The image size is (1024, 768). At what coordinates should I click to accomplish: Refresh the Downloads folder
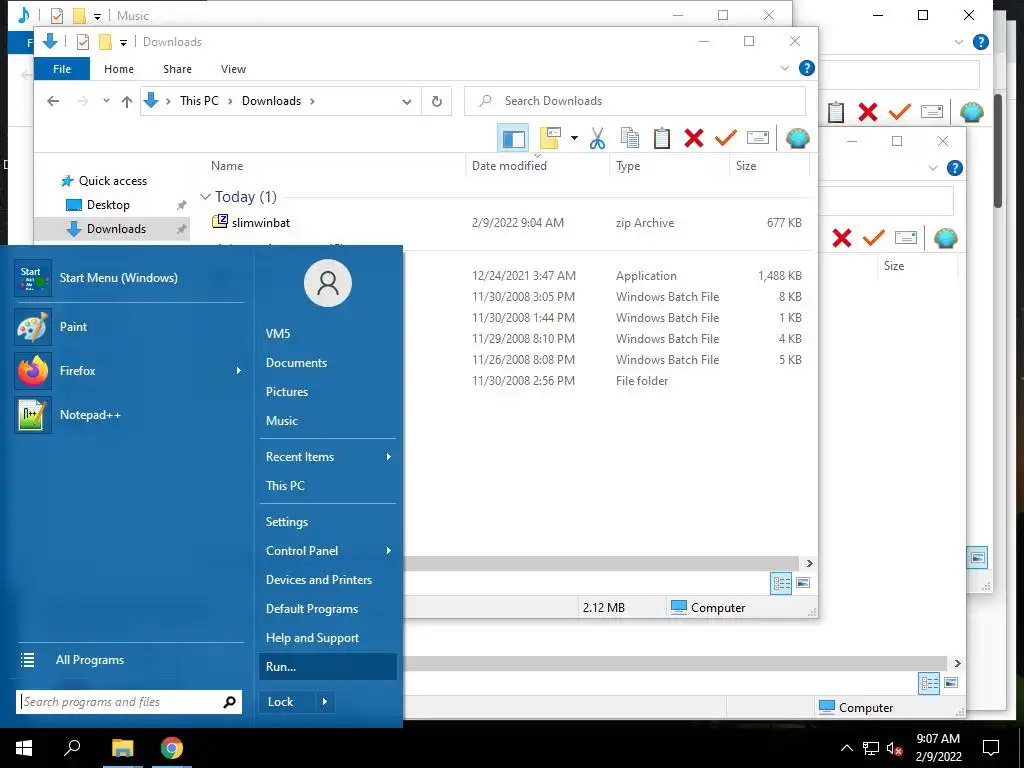pyautogui.click(x=437, y=101)
